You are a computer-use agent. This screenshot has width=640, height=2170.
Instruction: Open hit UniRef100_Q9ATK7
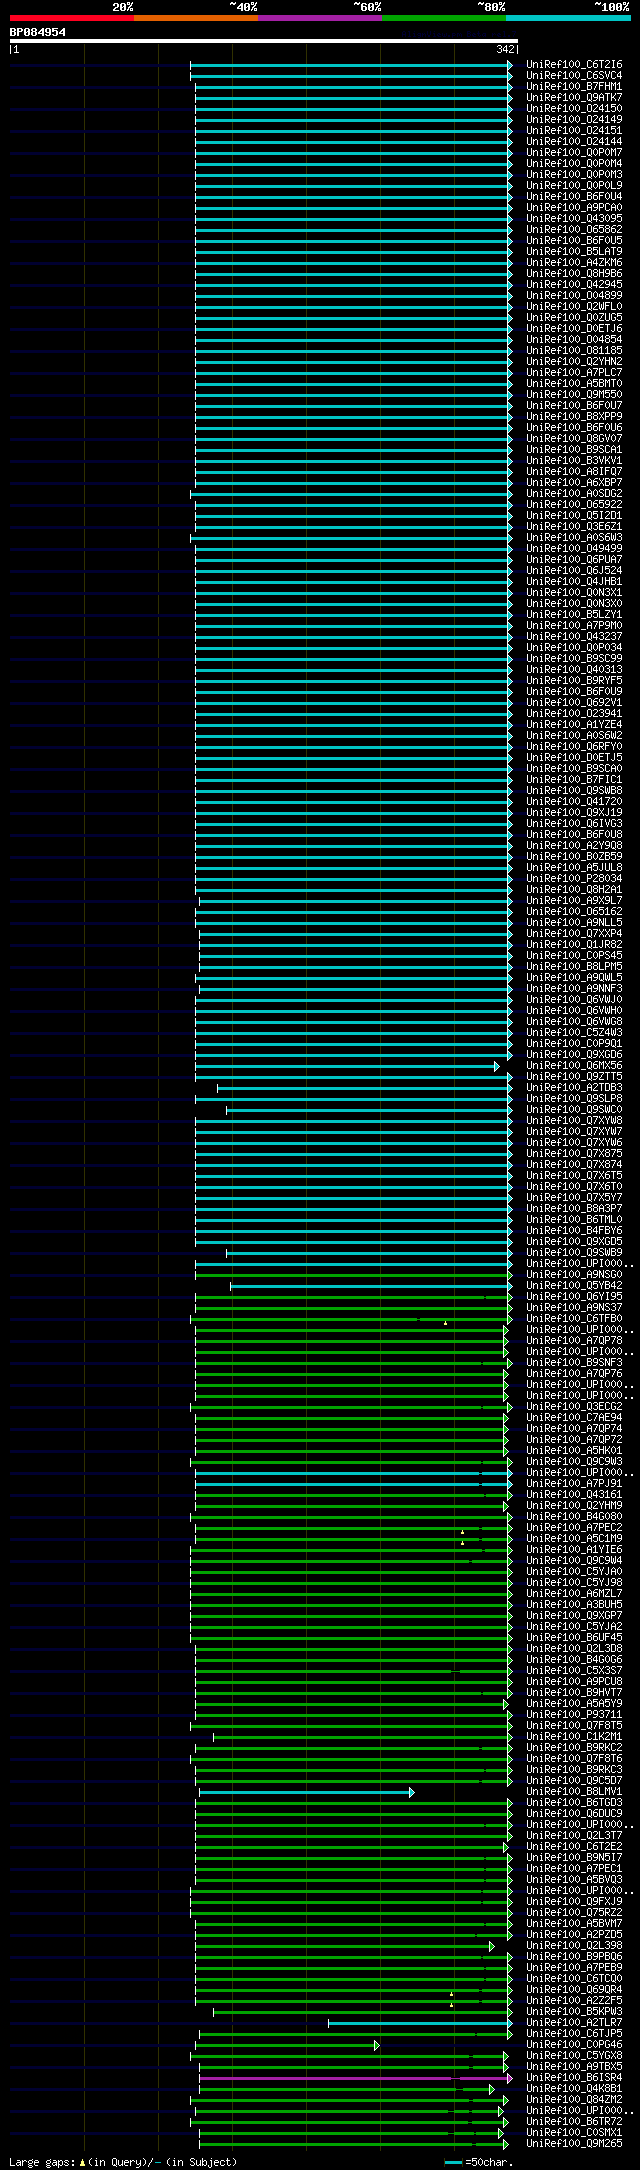click(x=574, y=98)
